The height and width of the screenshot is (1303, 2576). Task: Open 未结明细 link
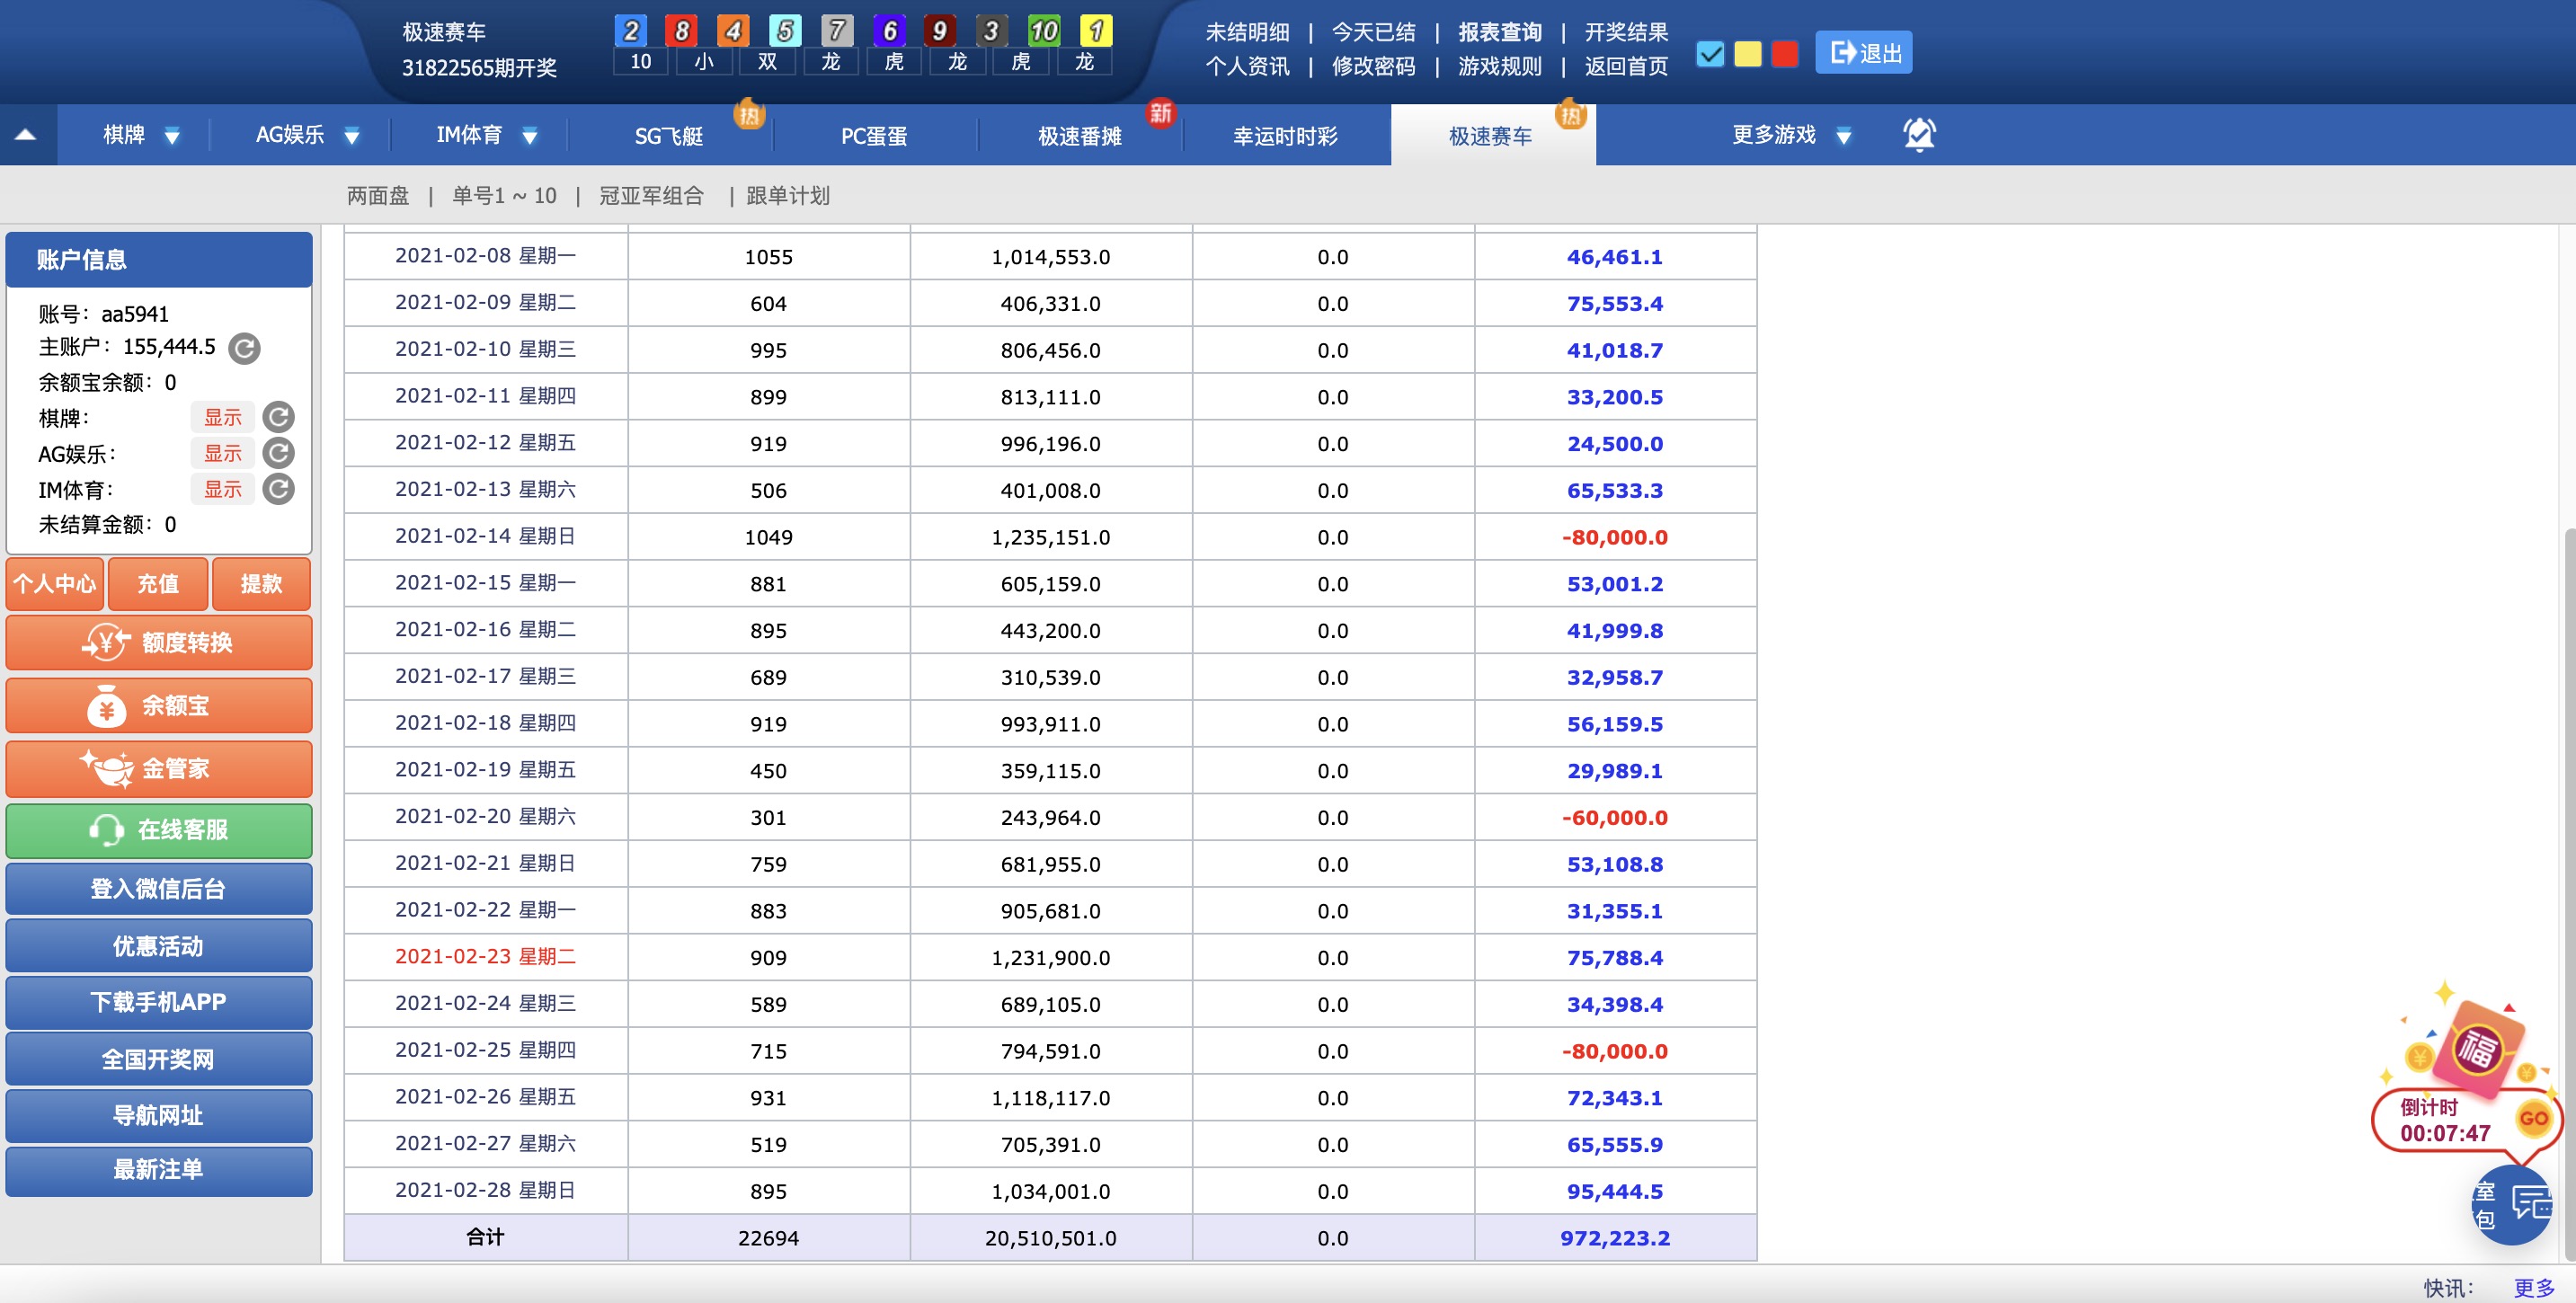(1247, 32)
